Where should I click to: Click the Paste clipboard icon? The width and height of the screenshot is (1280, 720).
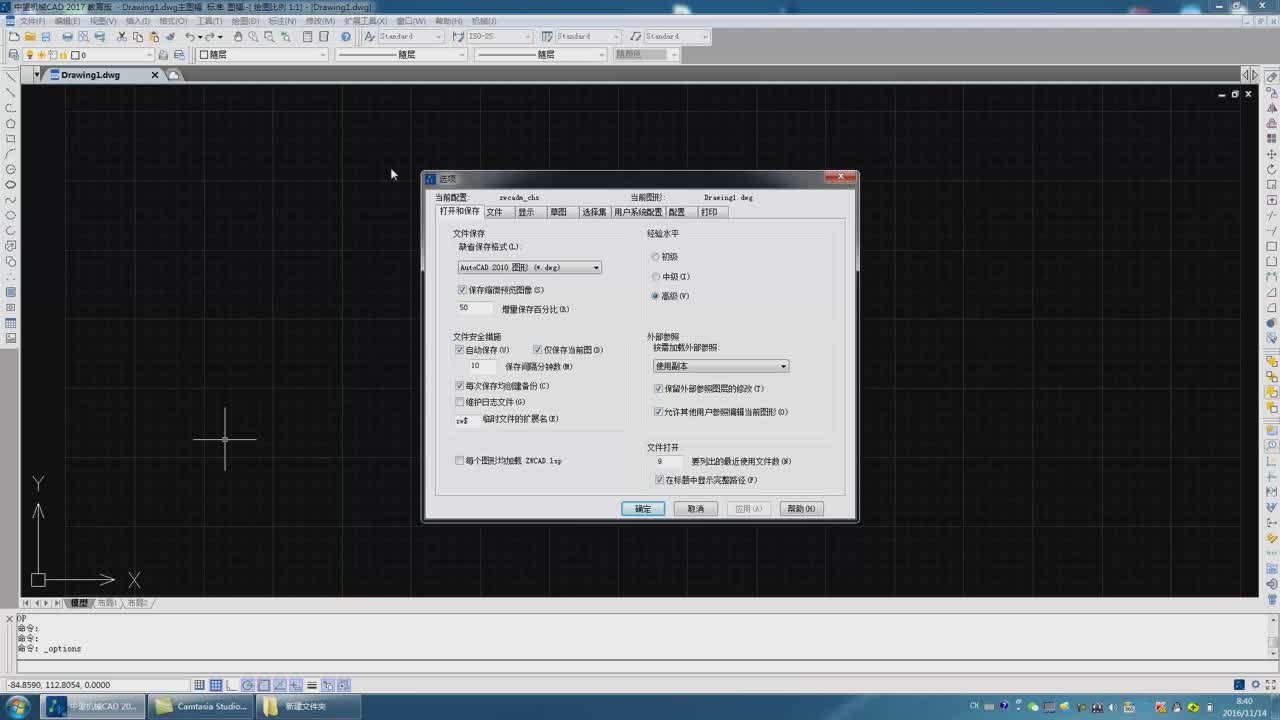click(154, 37)
